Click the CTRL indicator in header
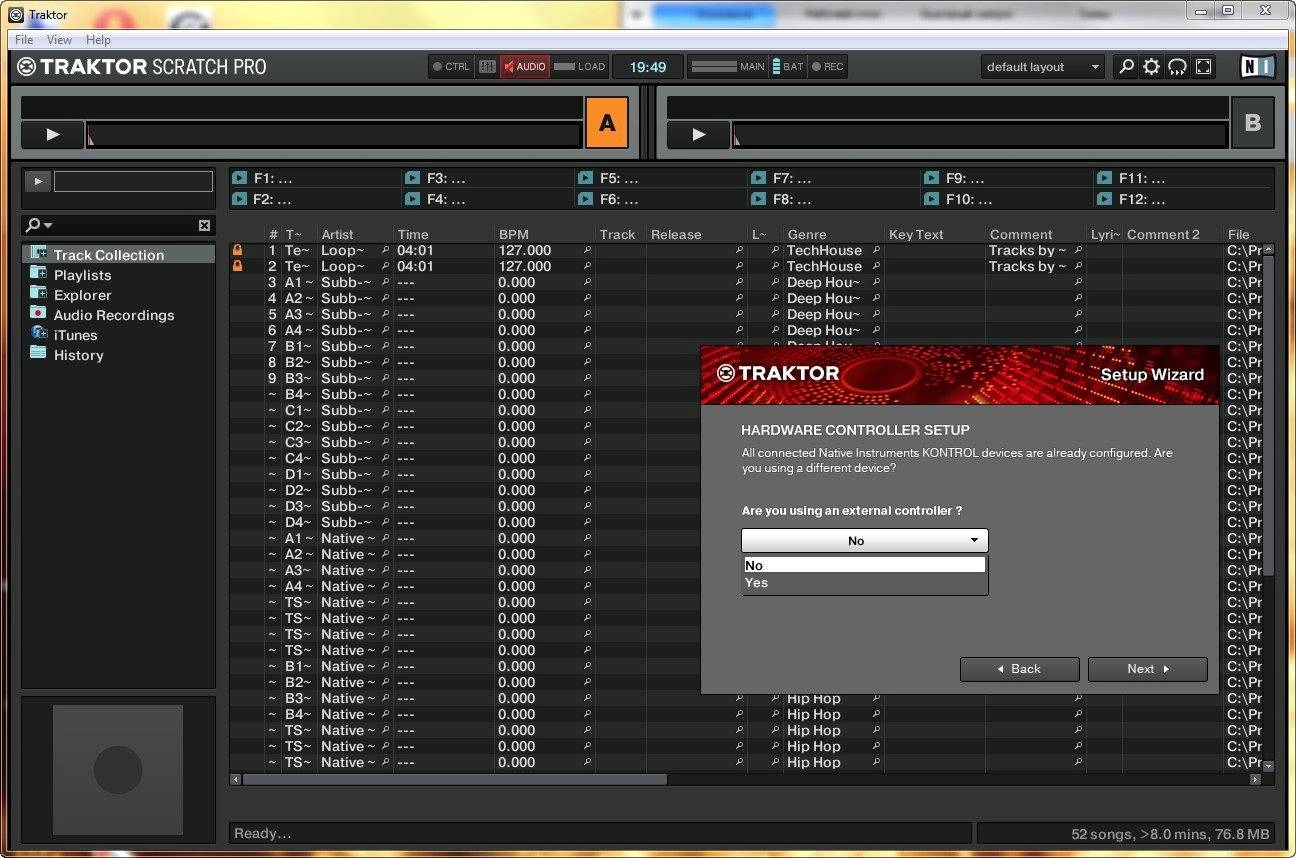1296x858 pixels. 451,67
